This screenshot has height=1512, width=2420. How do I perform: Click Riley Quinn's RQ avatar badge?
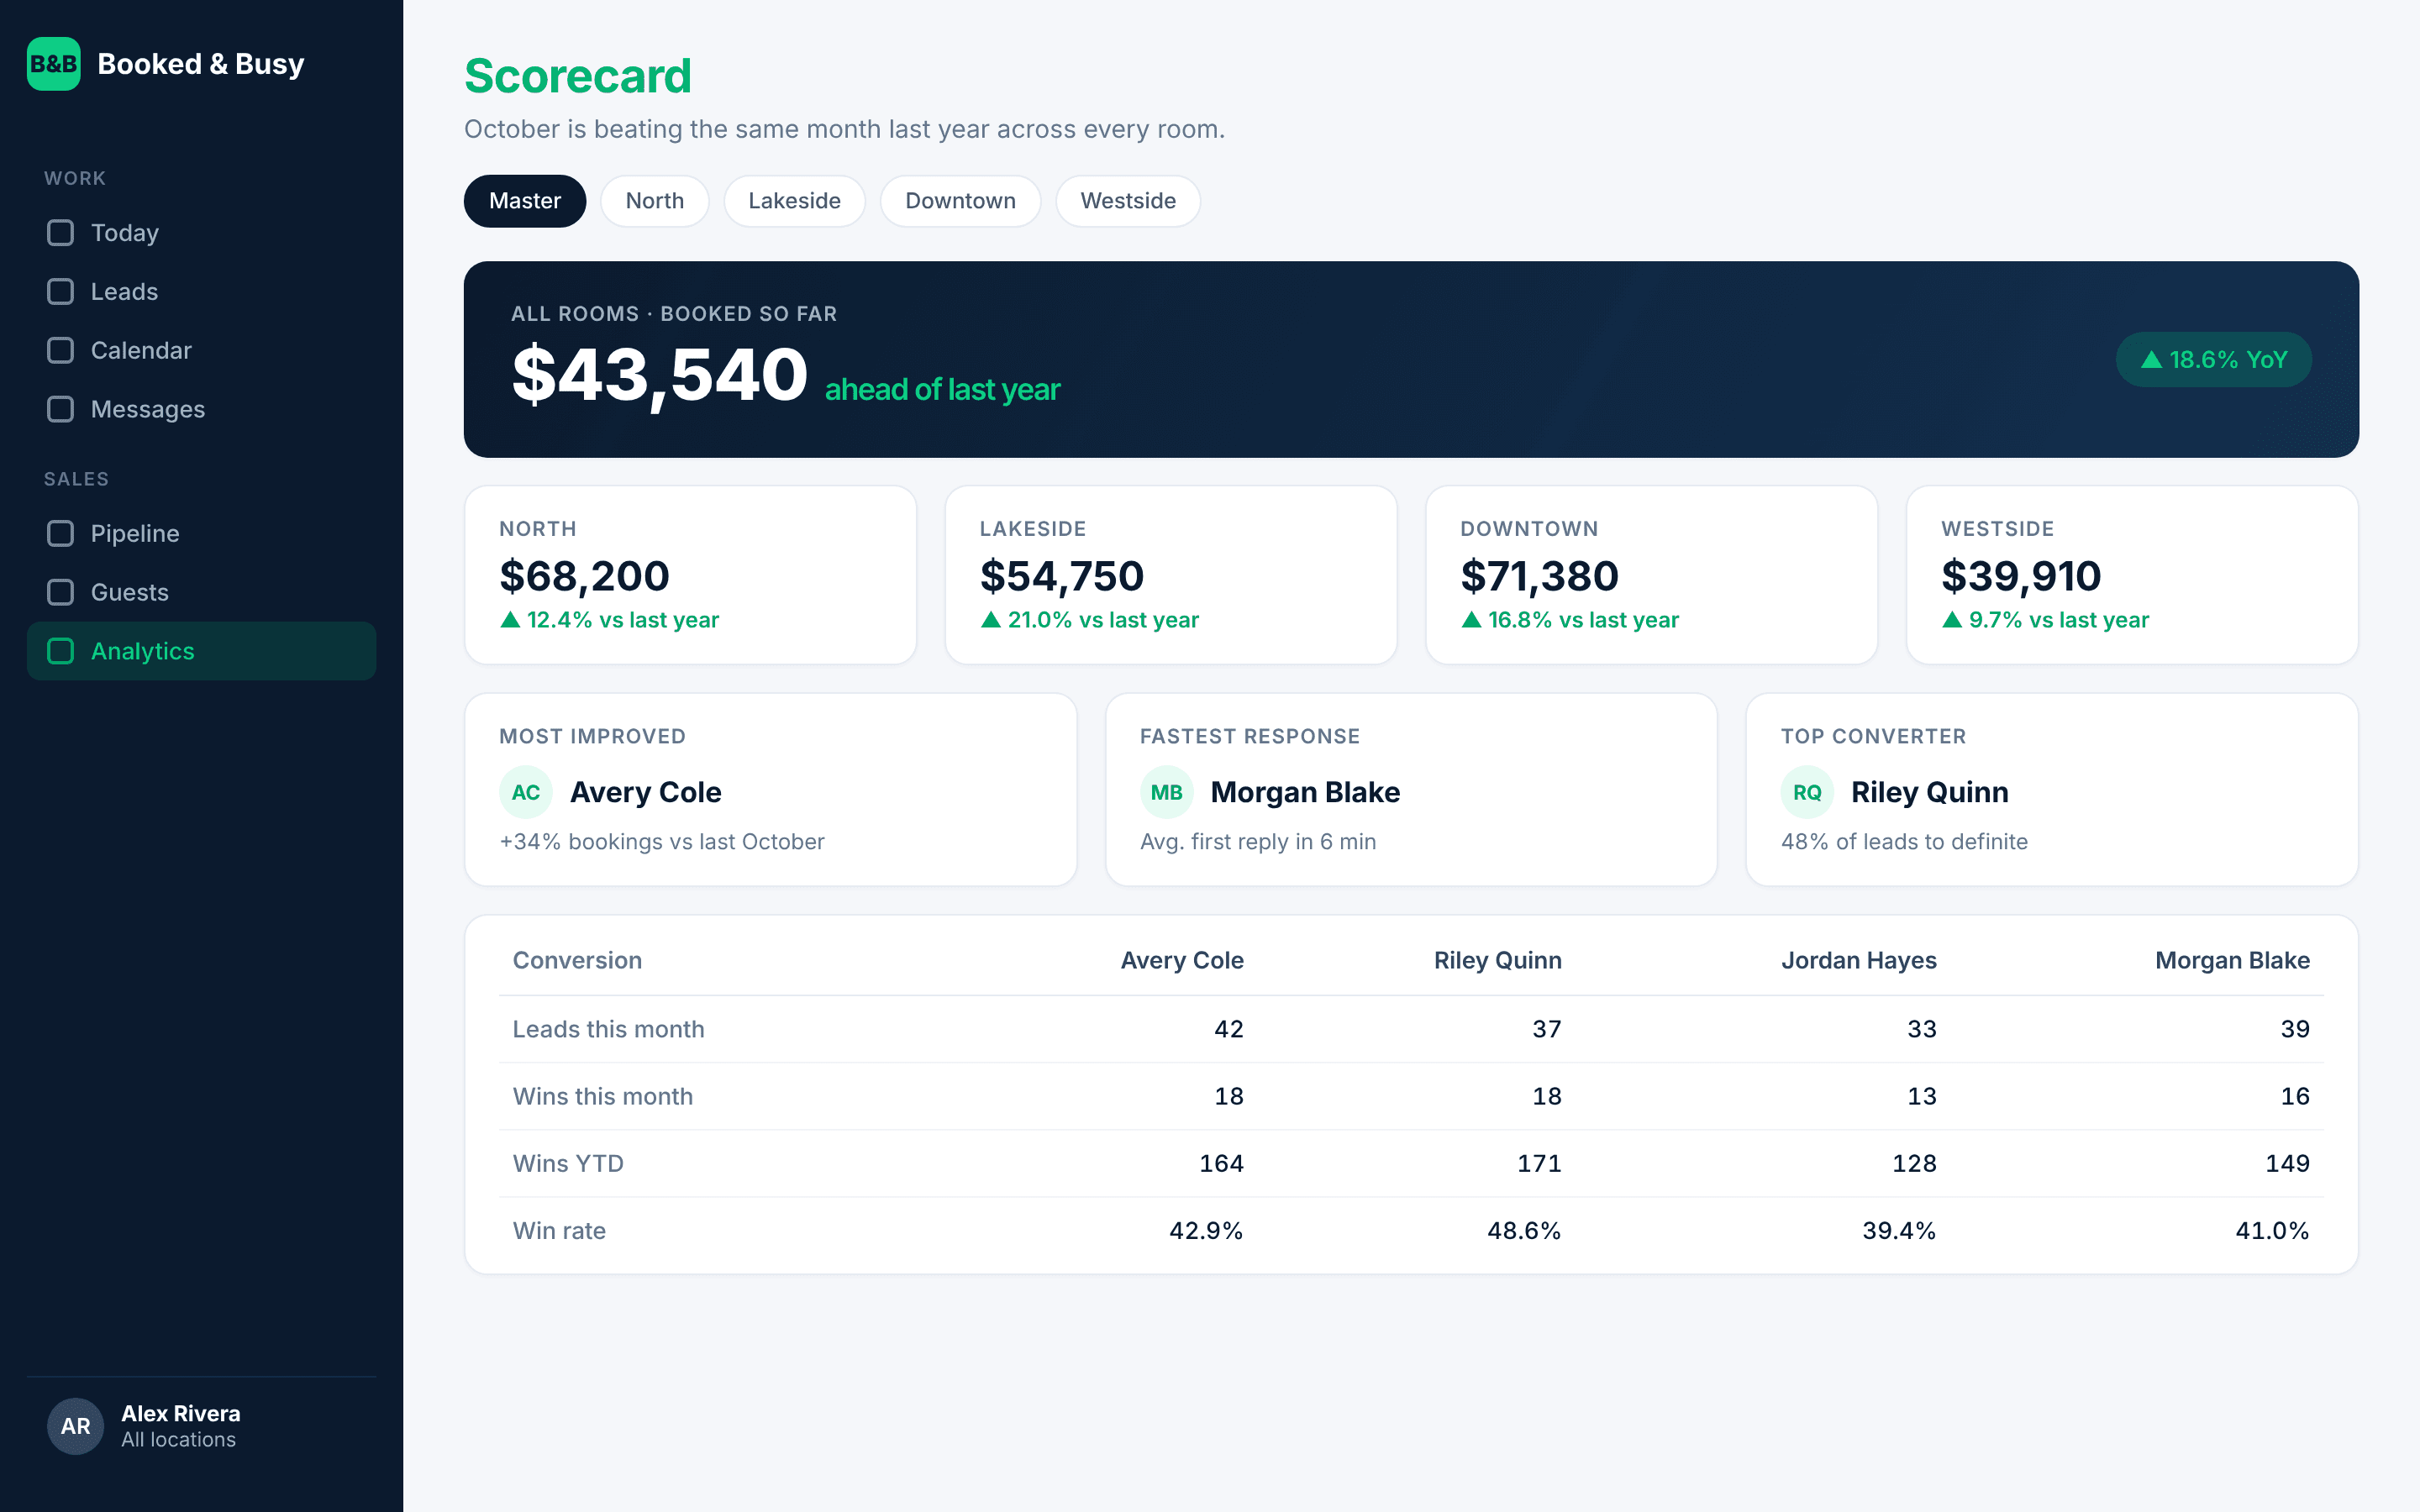tap(1807, 792)
